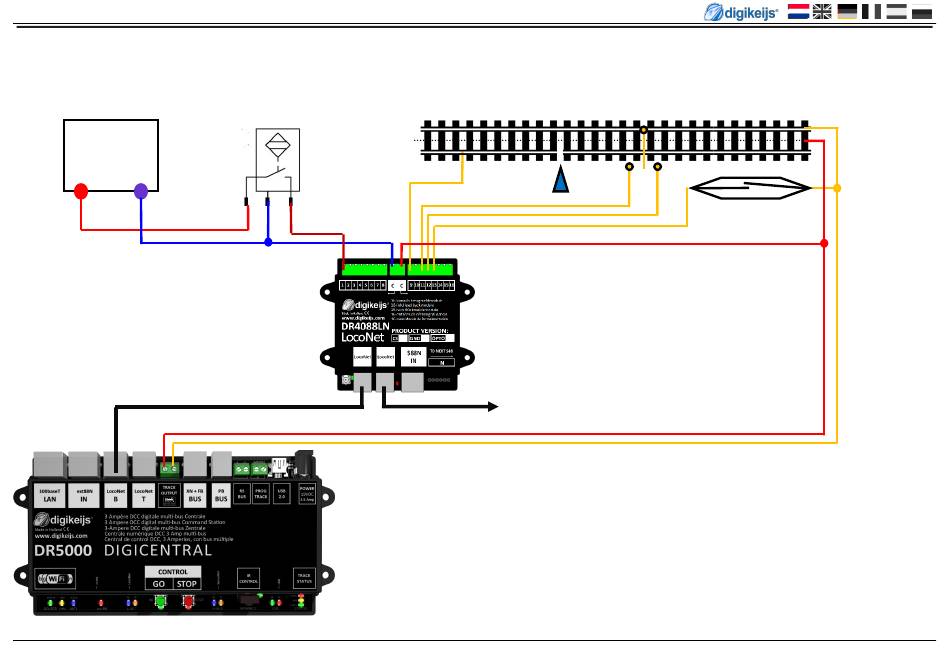Click the blue locomotive direction arrow under the track
This screenshot has height=660, width=950.
coord(561,178)
